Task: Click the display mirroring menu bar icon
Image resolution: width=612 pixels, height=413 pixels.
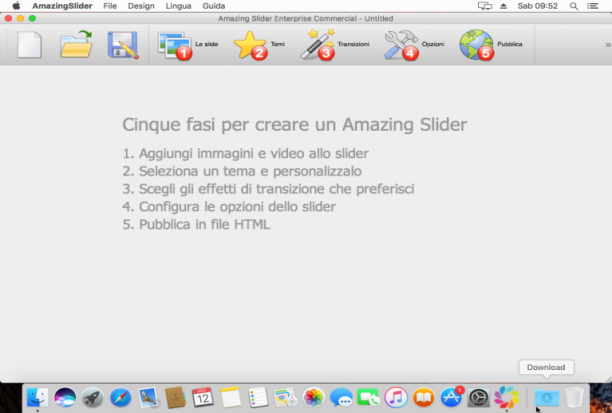Action: tap(484, 6)
